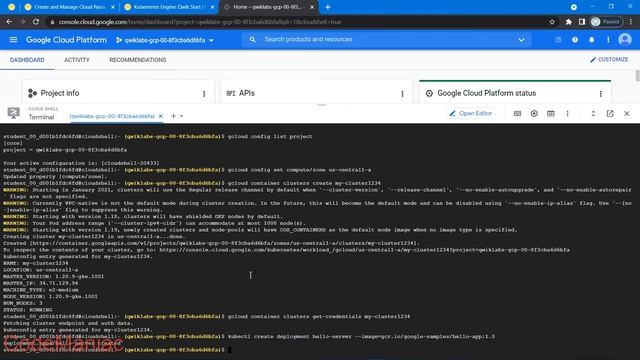640x360 pixels.
Task: Click the NUM_NODES: 3 line
Action: [x=22, y=303]
